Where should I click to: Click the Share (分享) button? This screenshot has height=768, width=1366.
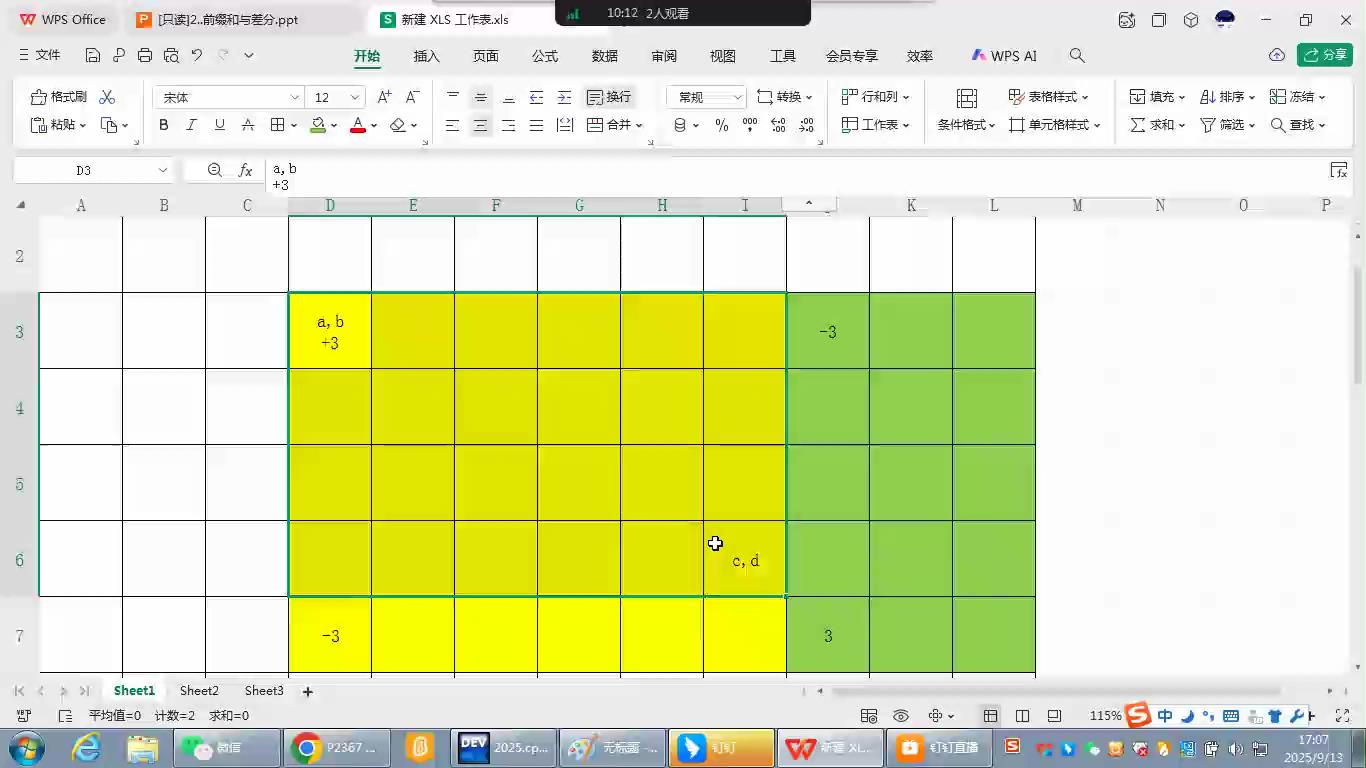(1325, 55)
